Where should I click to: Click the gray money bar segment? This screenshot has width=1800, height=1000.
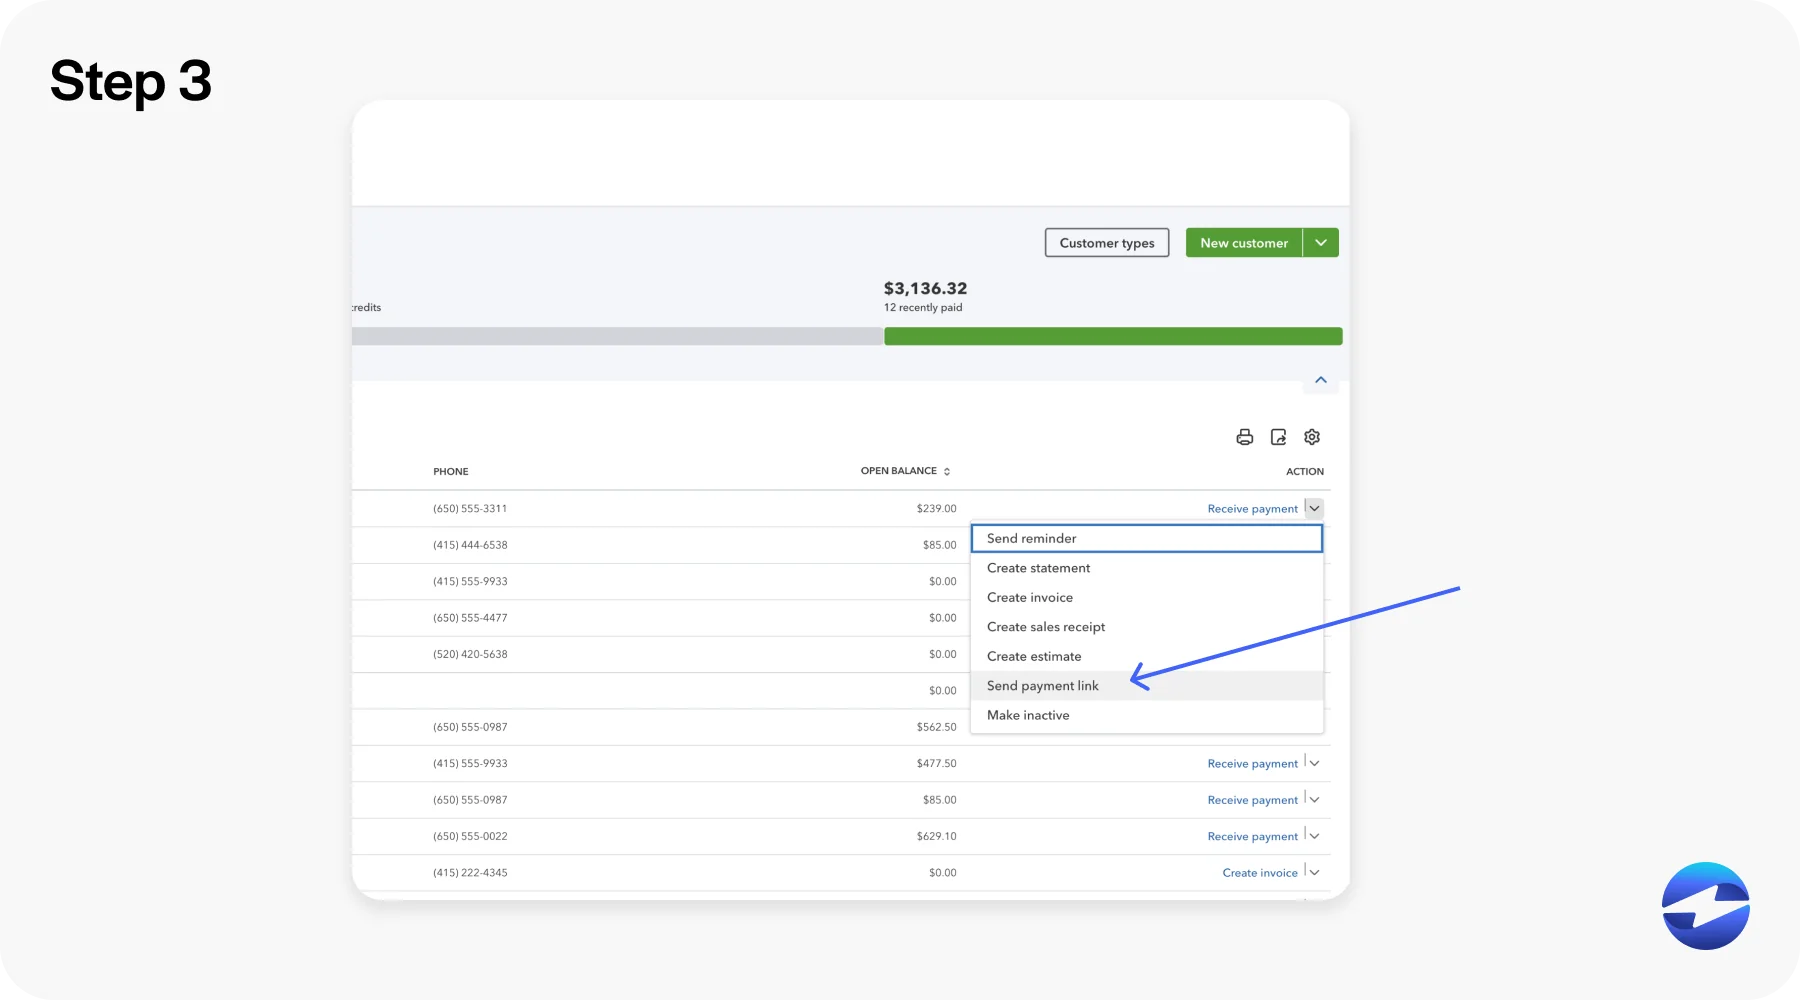[x=618, y=336]
